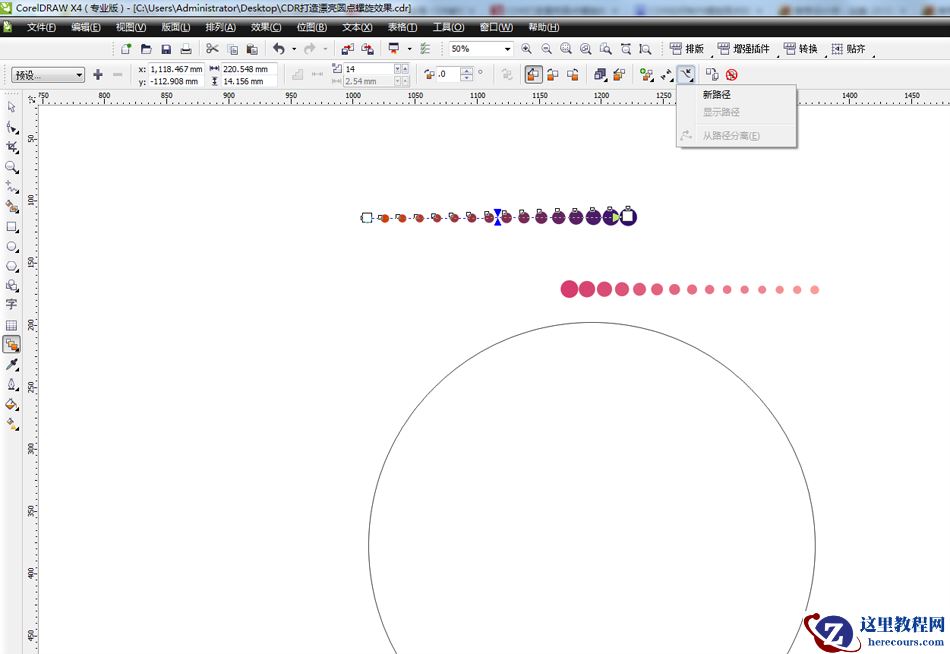The image size is (950, 654).
Task: Select the Polygon tool
Action: (x=12, y=266)
